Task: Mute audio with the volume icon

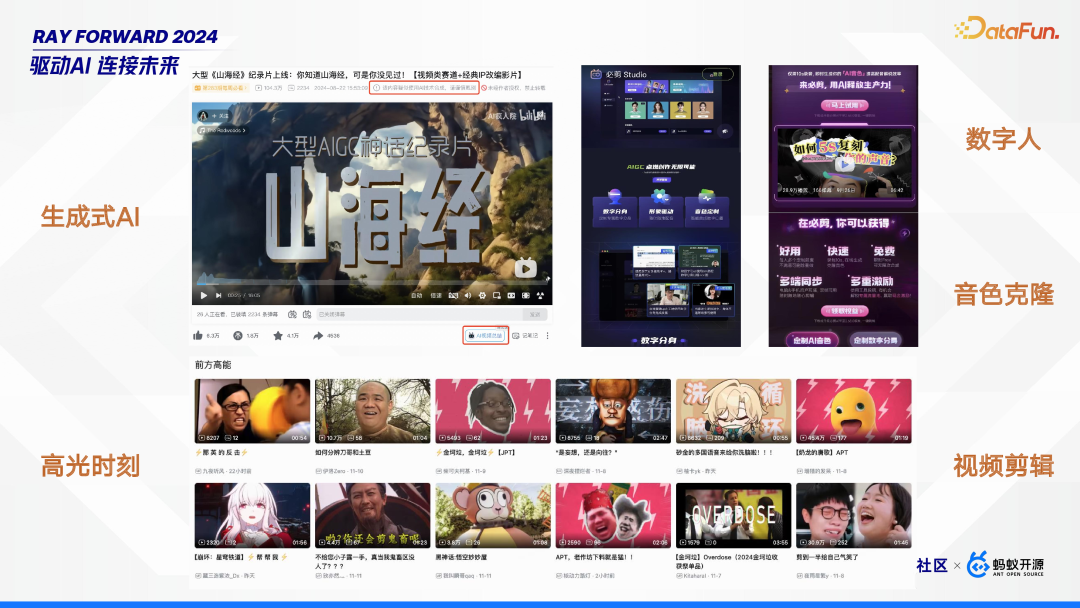Action: coord(467,295)
